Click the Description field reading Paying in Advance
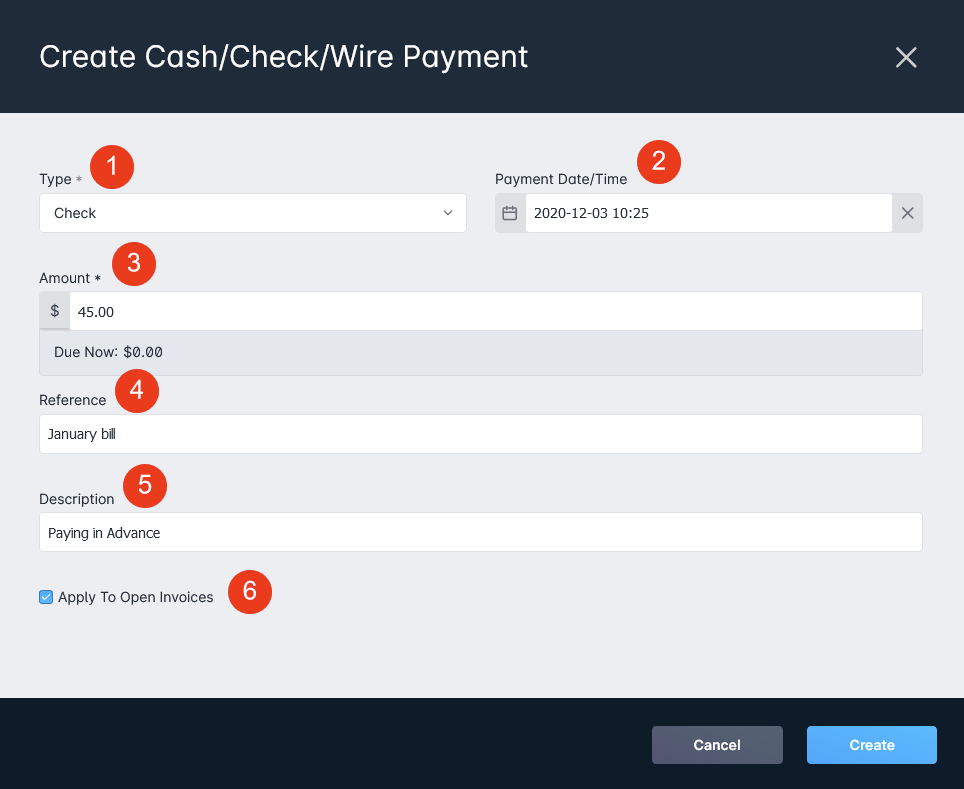 (481, 533)
